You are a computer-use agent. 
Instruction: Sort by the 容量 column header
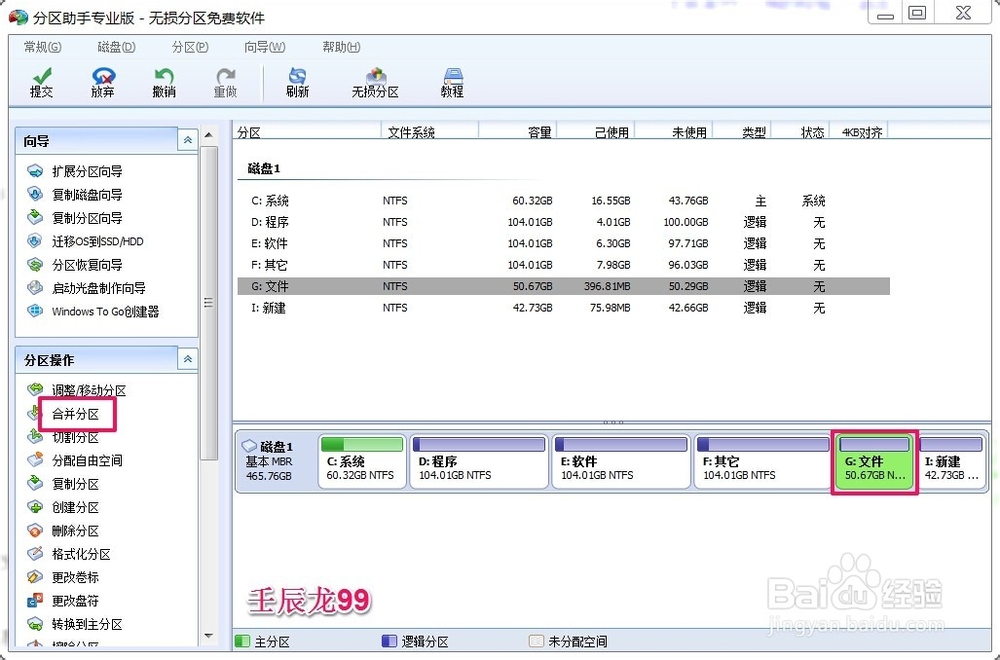(517, 131)
